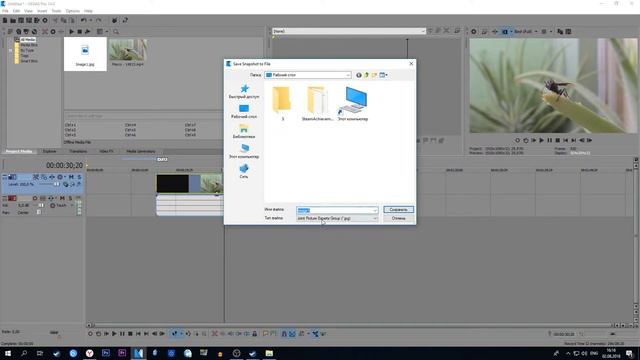Click Save Snapshot to File icon in preview
This screenshot has height=360, width=640.
(568, 31)
